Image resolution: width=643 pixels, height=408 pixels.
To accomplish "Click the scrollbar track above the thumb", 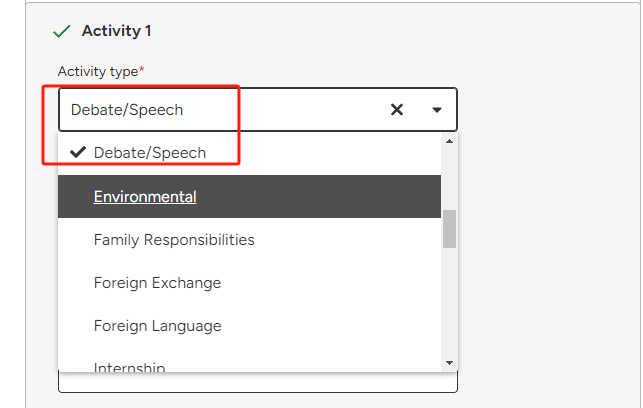I will coord(449,180).
